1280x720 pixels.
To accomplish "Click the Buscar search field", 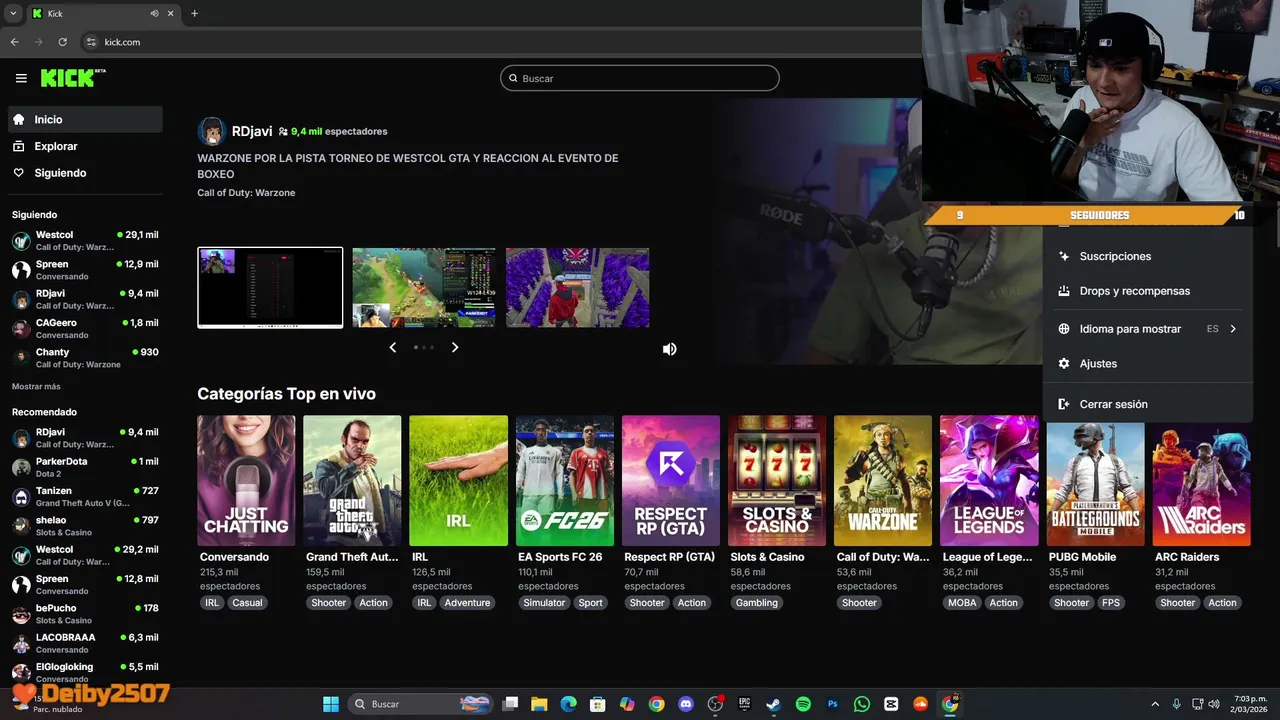I will tap(640, 78).
